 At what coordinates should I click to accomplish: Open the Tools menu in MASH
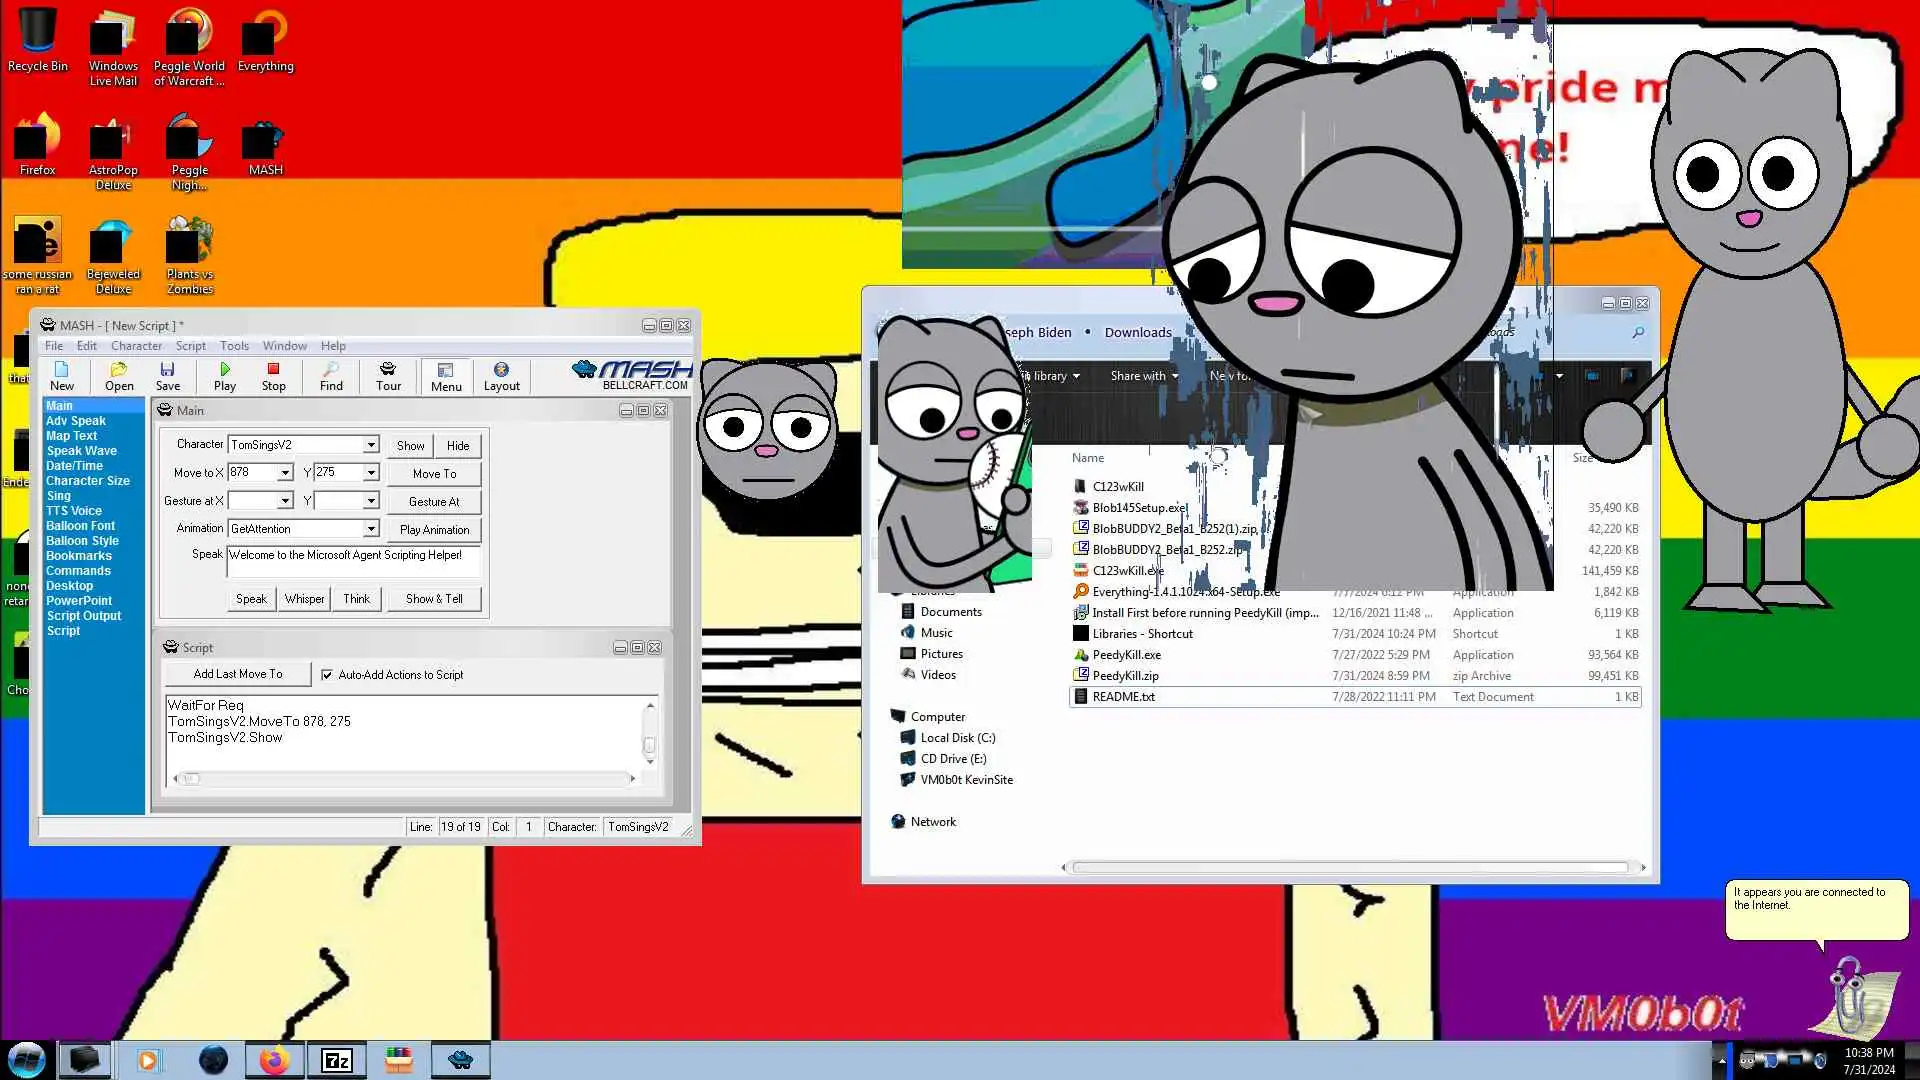(x=234, y=346)
